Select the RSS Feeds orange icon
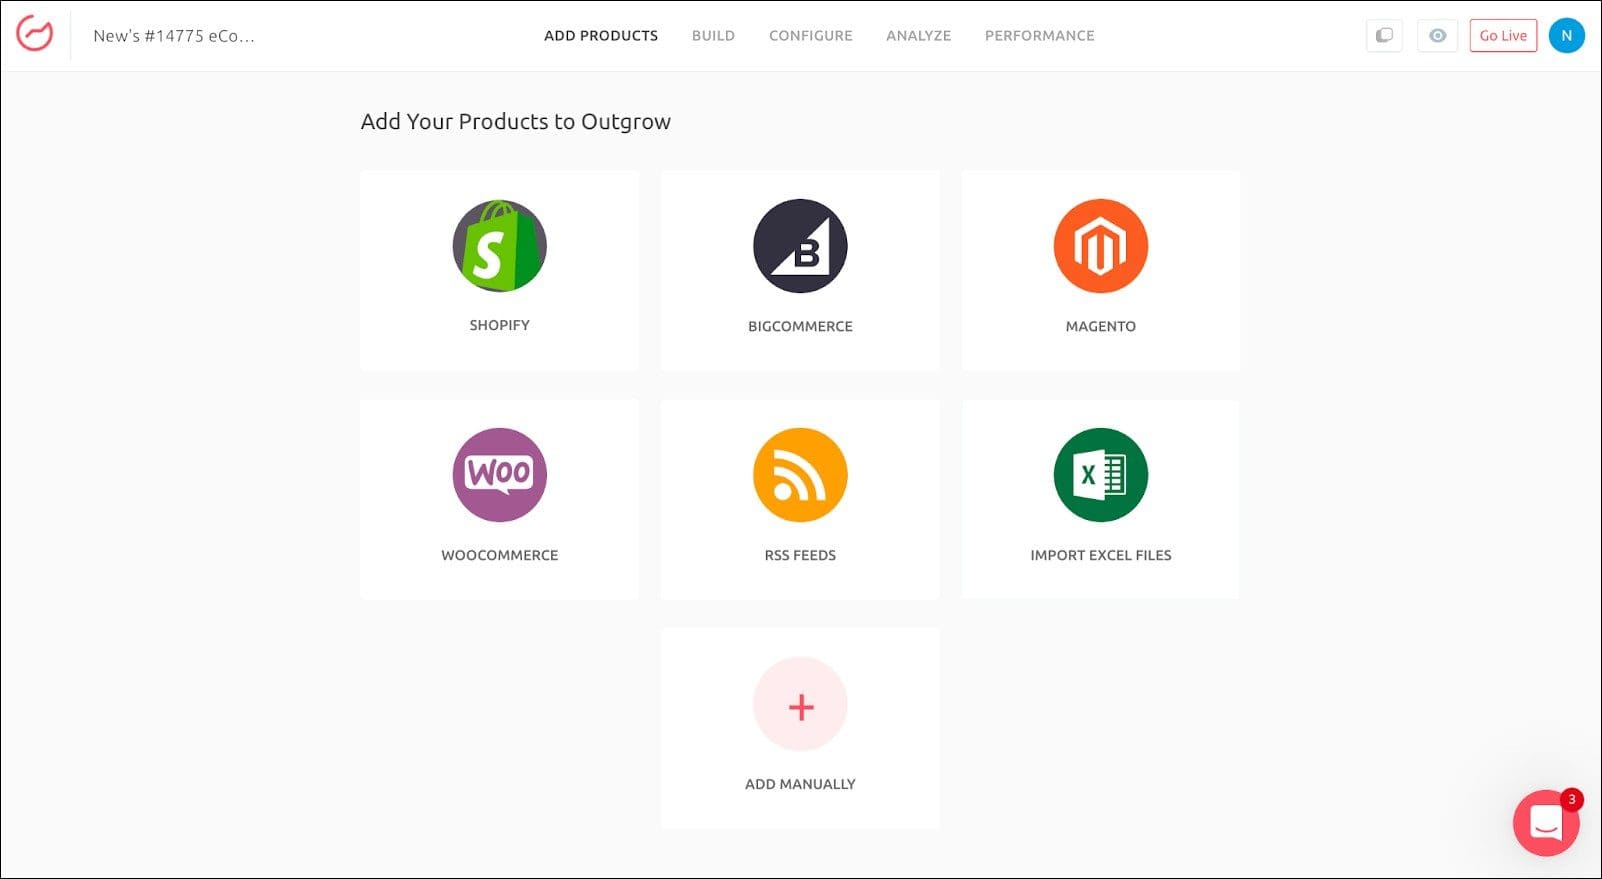1602x879 pixels. (x=800, y=475)
